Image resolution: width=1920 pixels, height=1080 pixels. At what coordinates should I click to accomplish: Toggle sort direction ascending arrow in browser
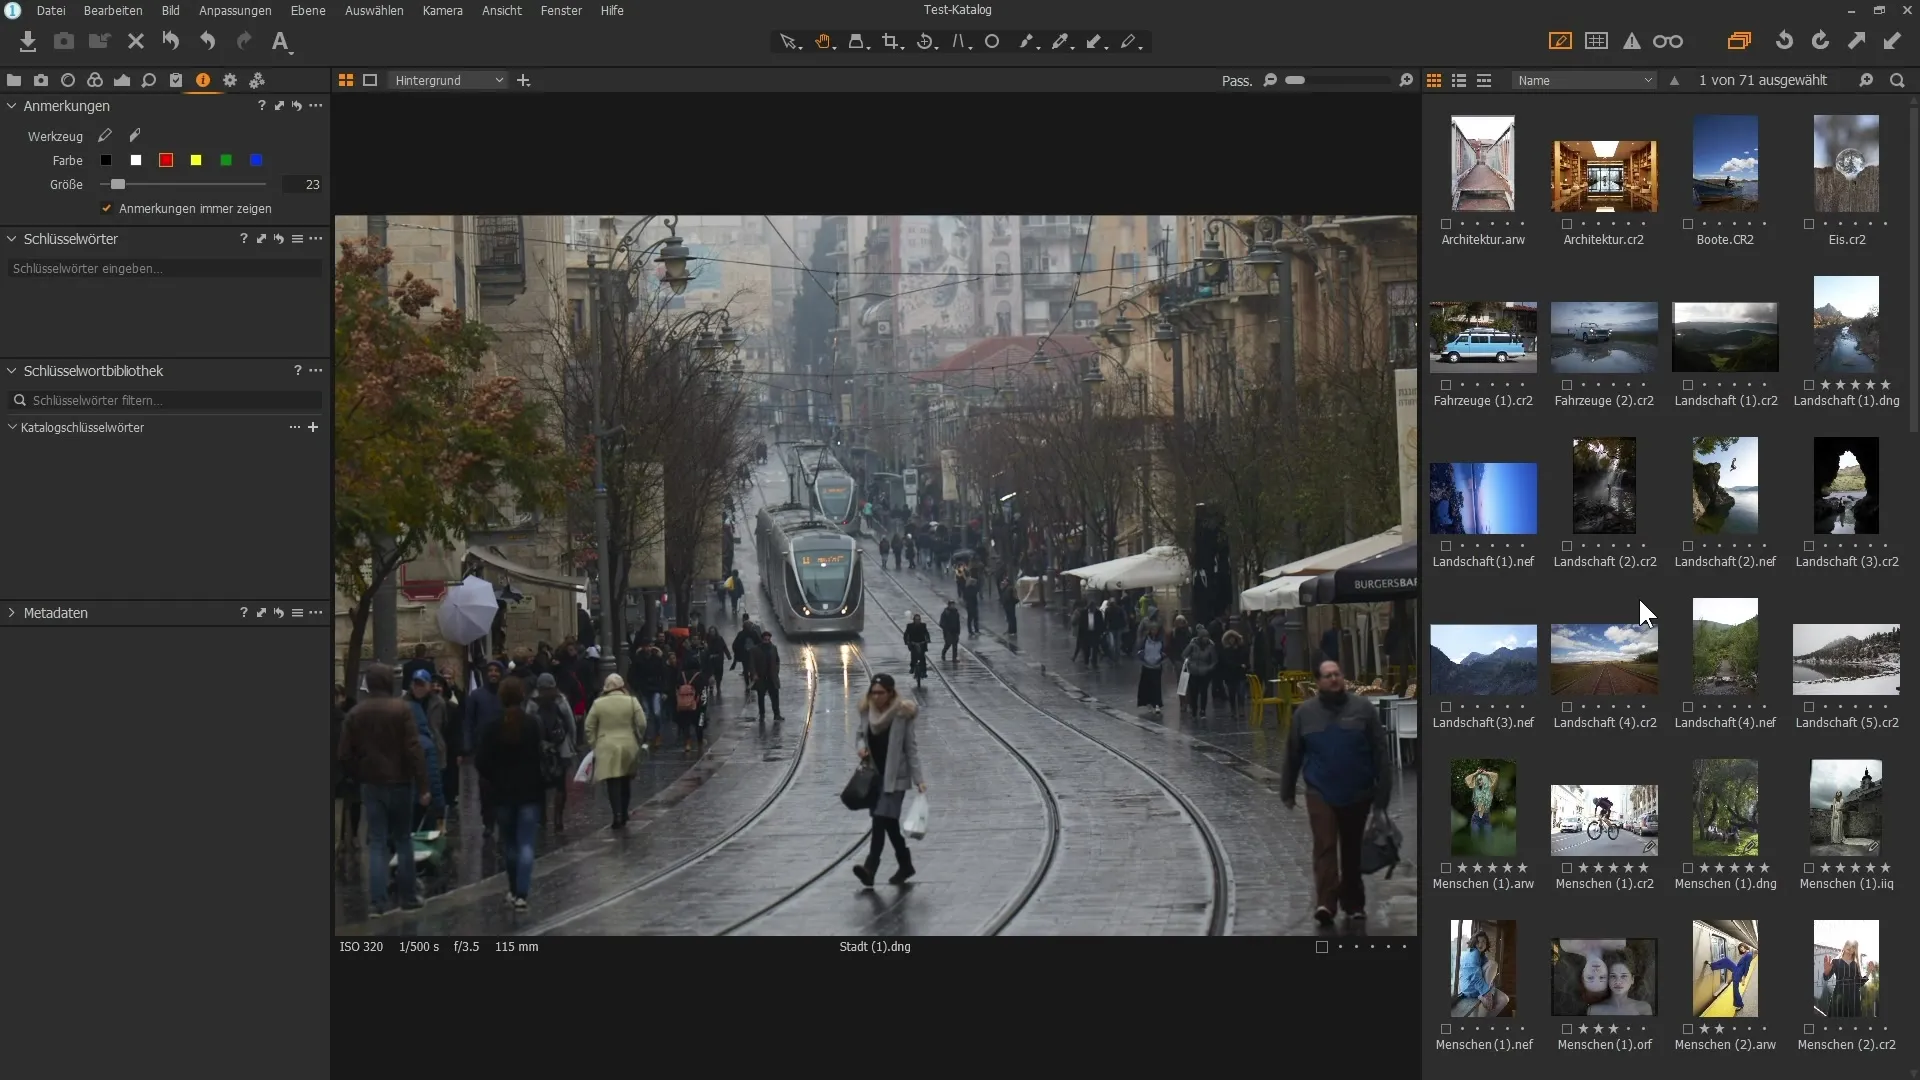(1674, 80)
